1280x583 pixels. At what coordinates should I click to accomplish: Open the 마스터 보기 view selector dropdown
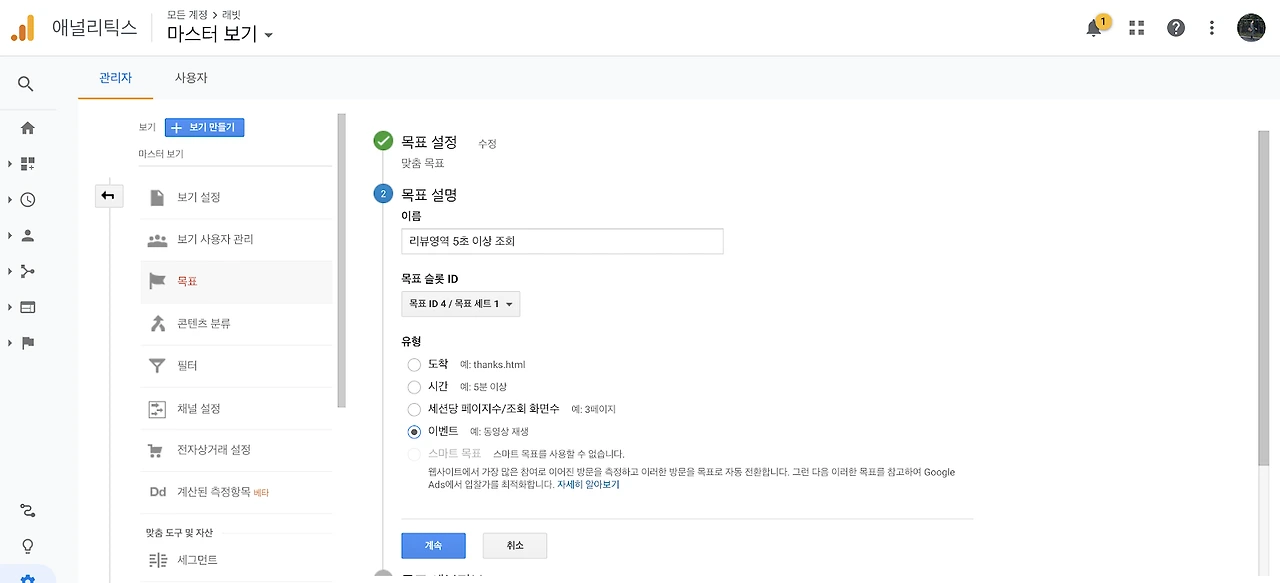220,34
